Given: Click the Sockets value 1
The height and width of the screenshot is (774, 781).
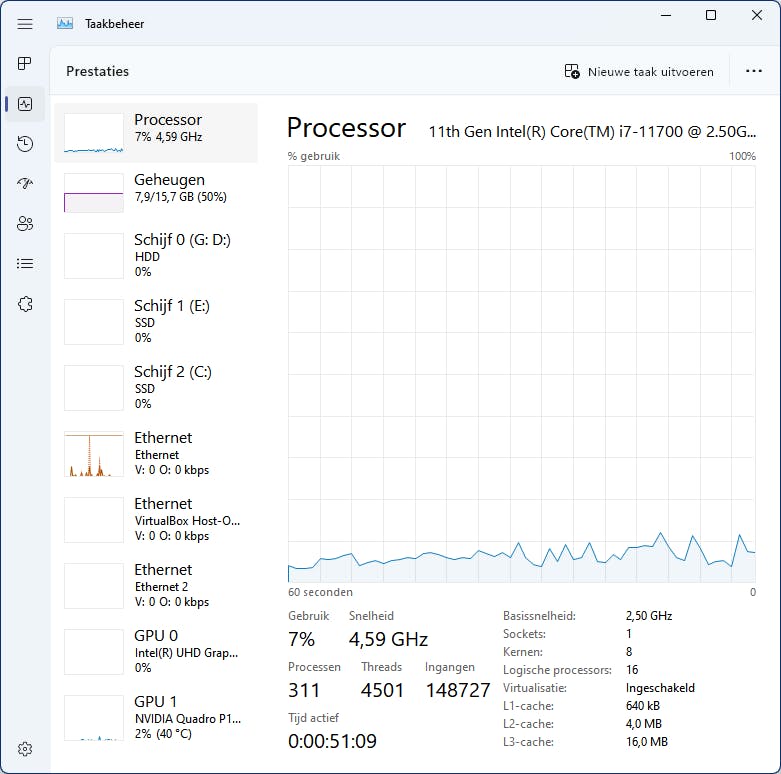Looking at the screenshot, I should pos(629,634).
